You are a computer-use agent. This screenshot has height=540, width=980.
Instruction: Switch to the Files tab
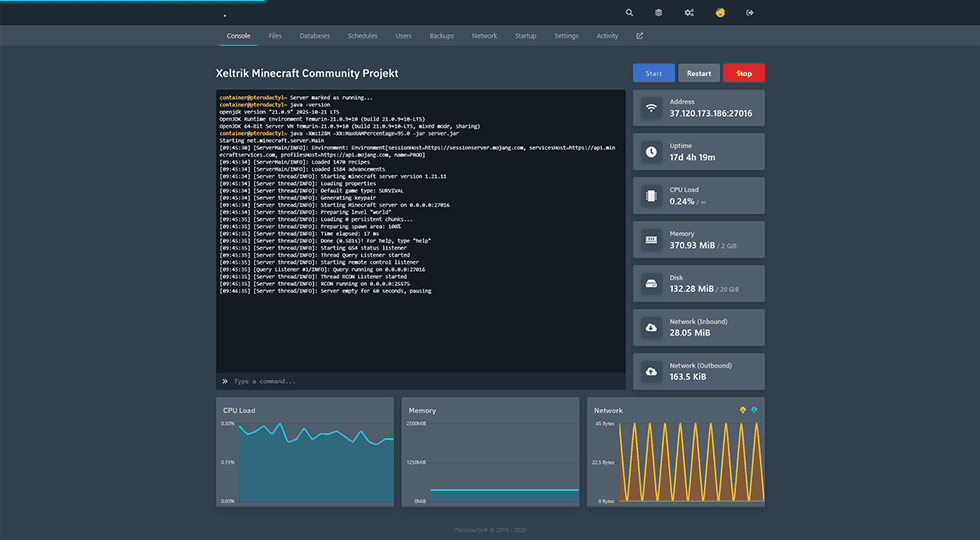click(x=275, y=36)
